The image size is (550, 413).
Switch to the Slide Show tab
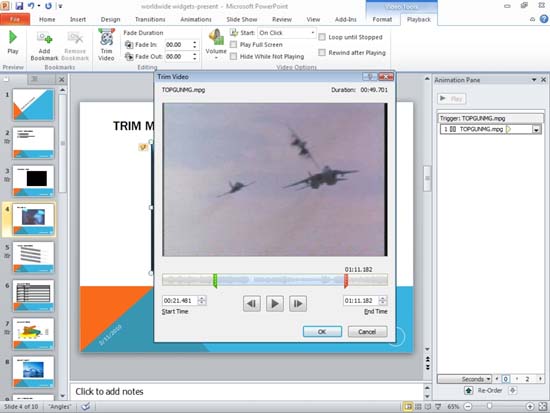pos(242,19)
